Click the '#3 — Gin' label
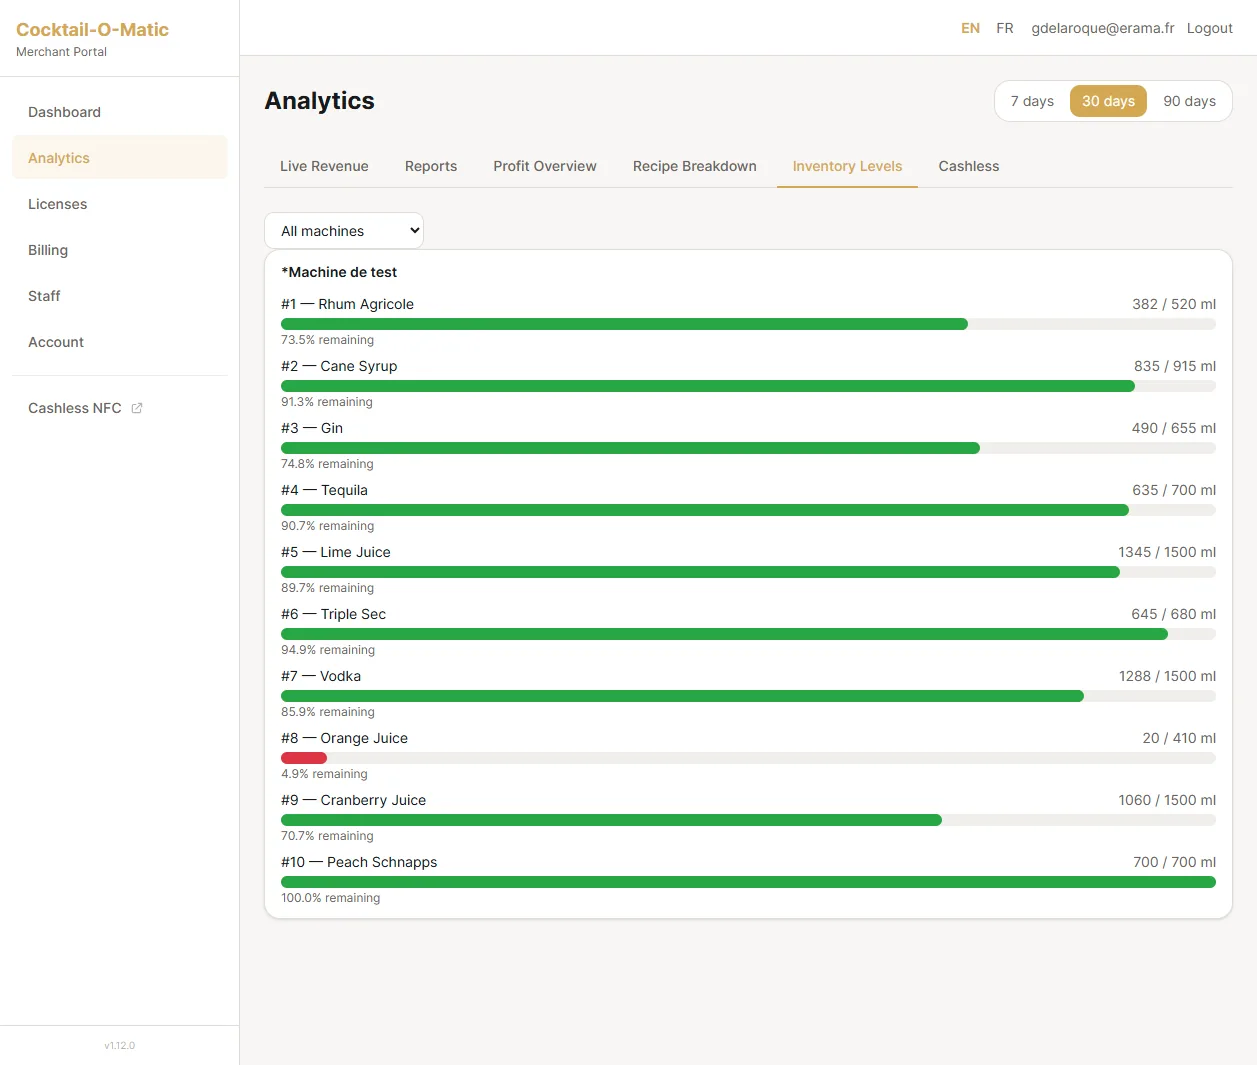Viewport: 1257px width, 1065px height. point(312,428)
